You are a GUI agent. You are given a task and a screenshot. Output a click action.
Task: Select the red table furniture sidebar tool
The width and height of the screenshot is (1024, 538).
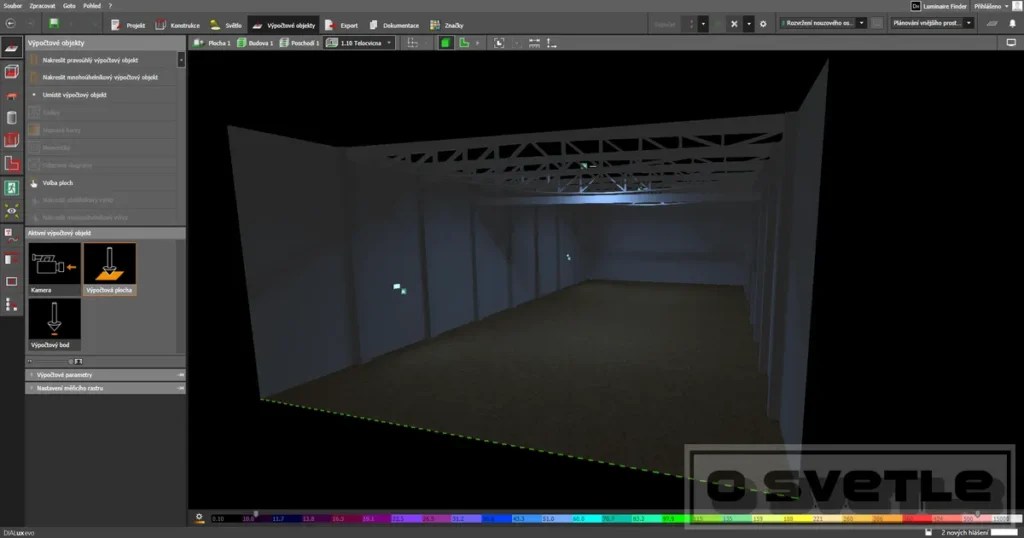point(11,95)
